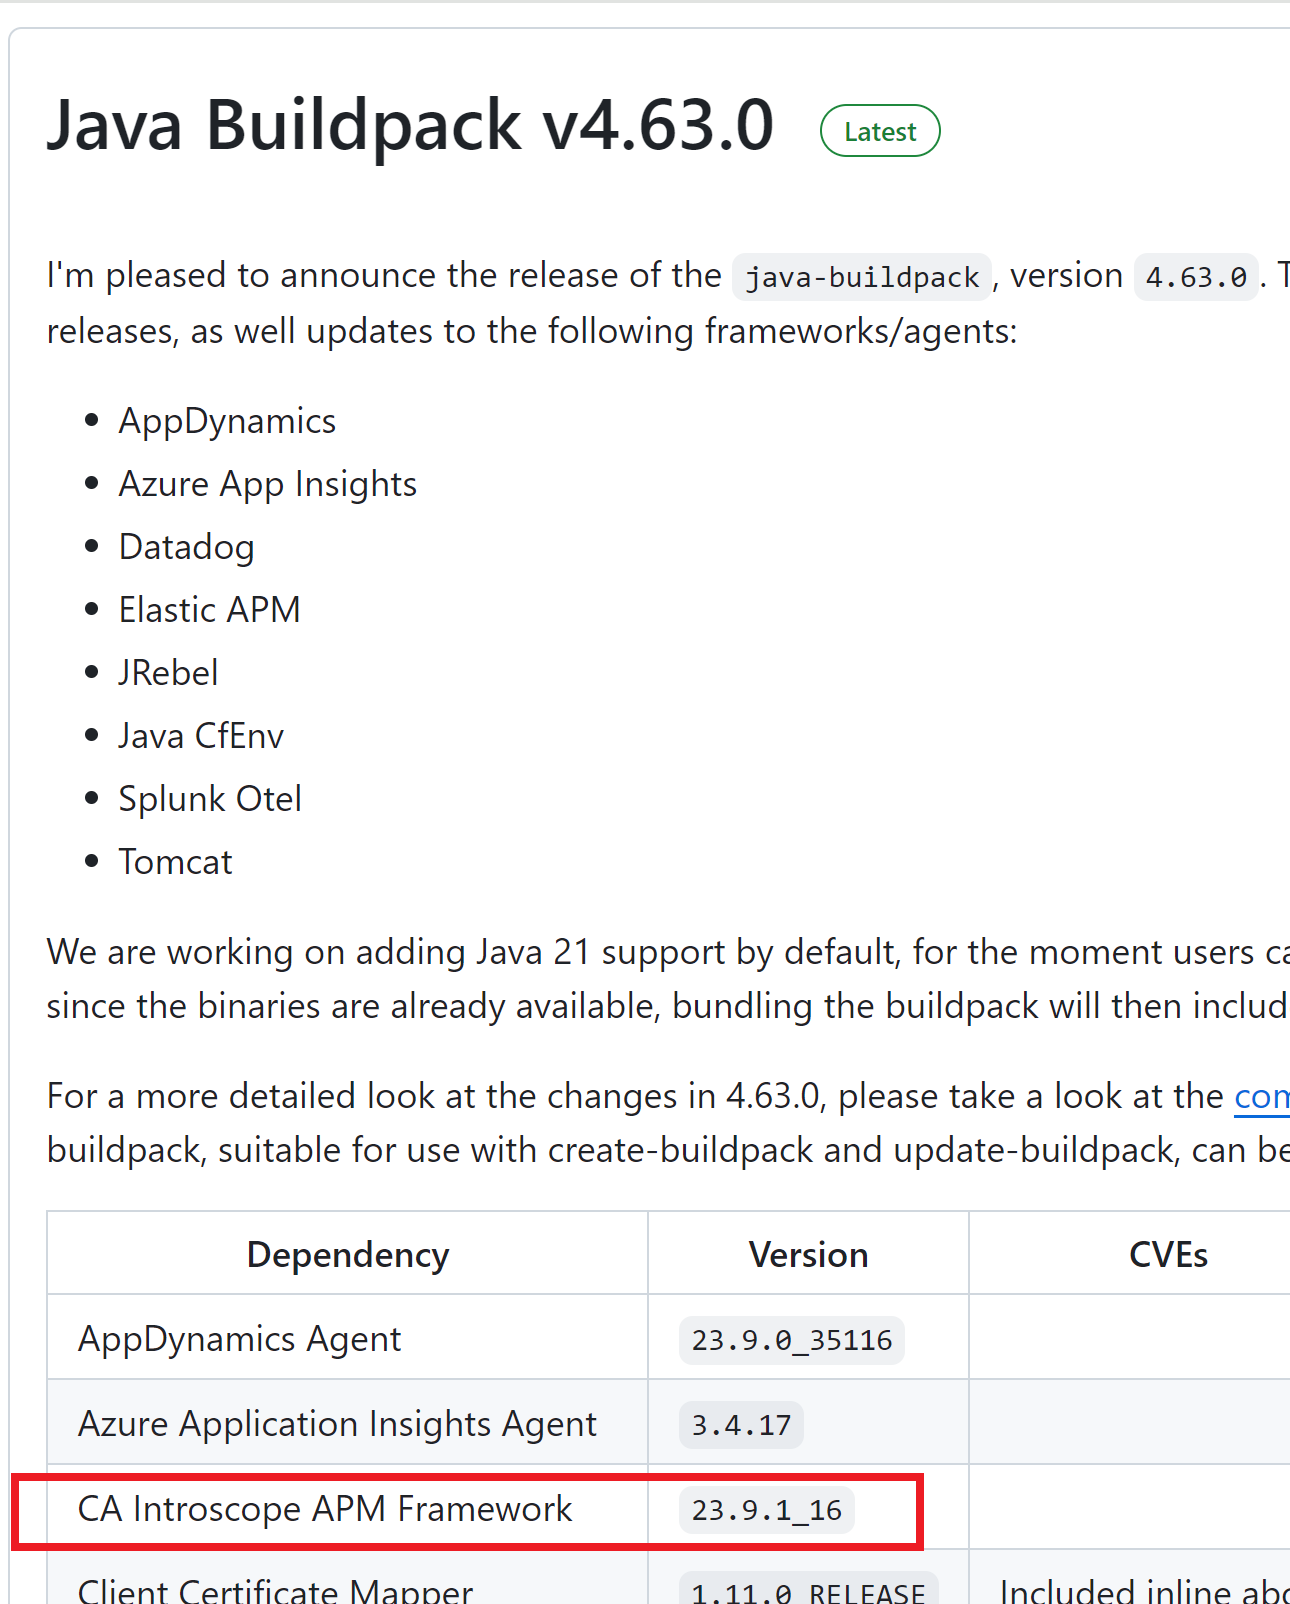The image size is (1290, 1604).
Task: Click Java CfEnv list item
Action: tap(201, 736)
